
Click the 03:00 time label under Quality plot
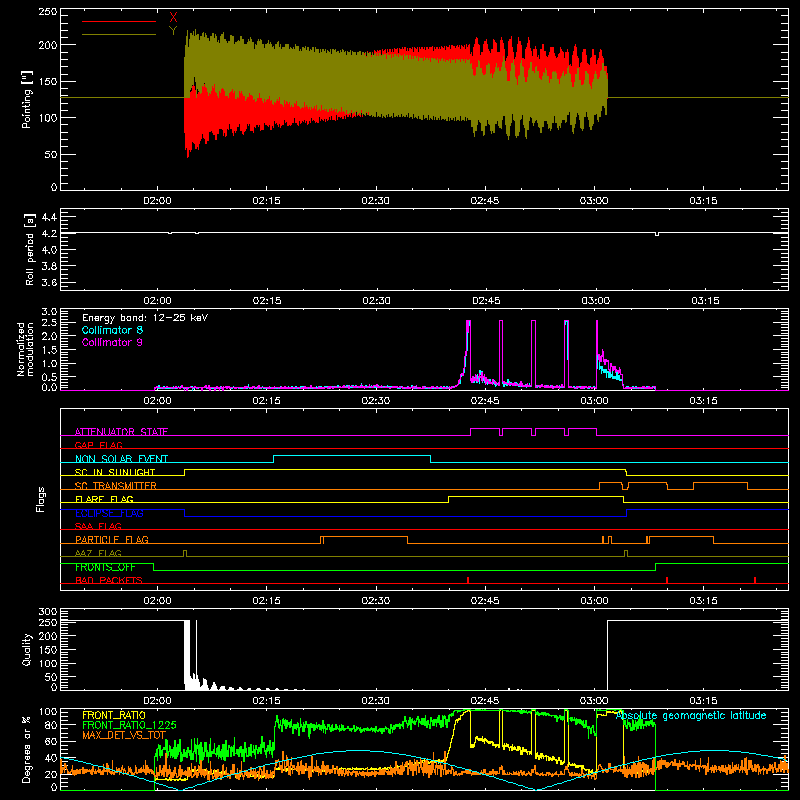click(x=594, y=701)
